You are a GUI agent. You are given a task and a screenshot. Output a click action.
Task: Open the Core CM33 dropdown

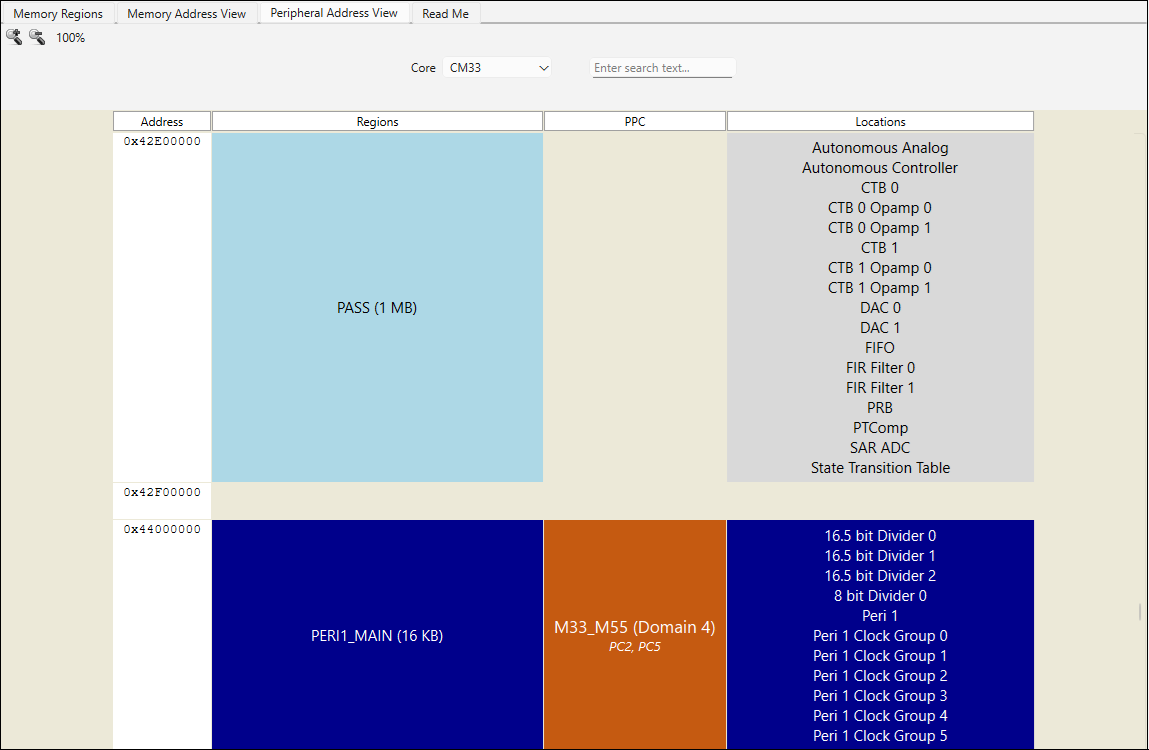[498, 68]
